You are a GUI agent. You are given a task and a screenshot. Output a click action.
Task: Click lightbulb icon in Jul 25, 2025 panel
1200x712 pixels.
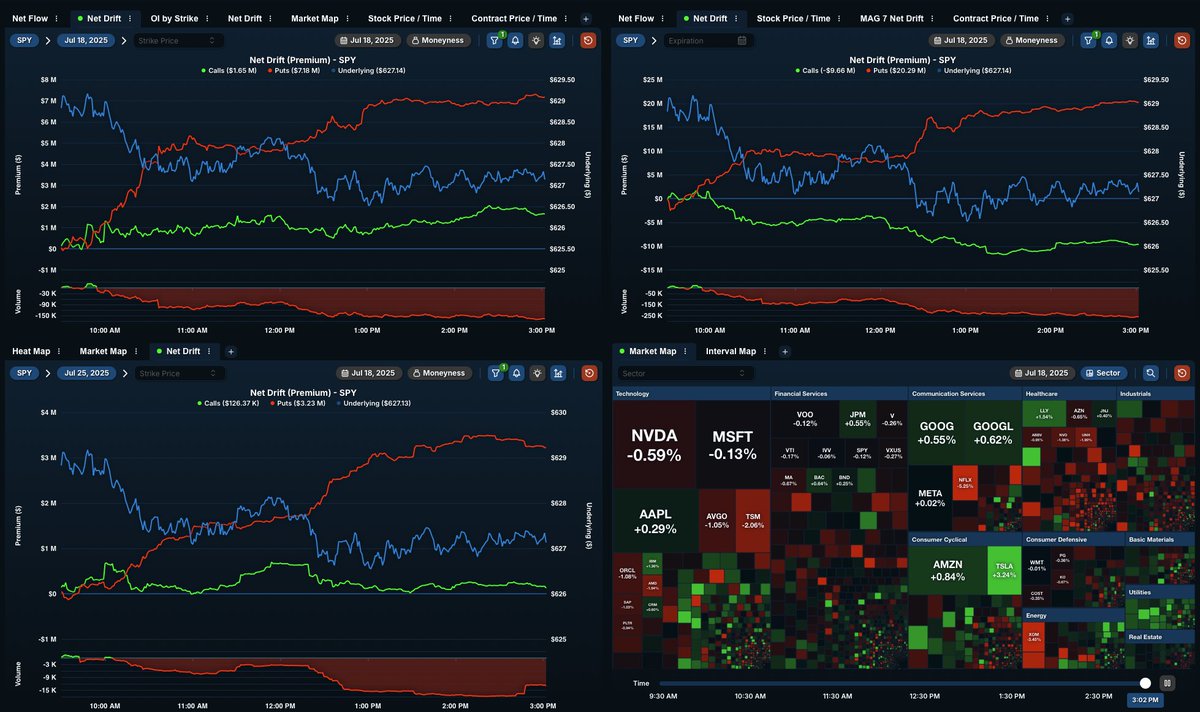[537, 373]
